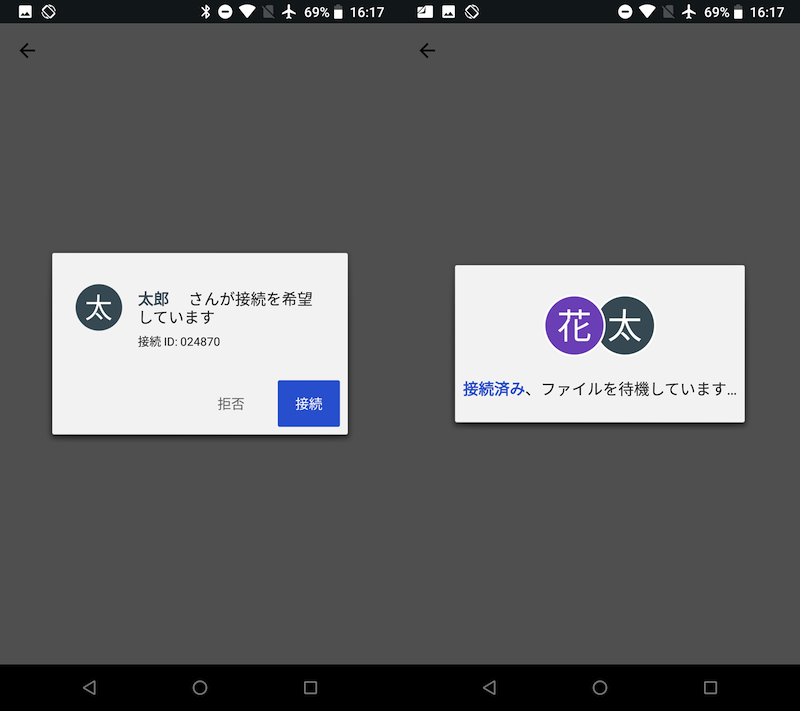Image resolution: width=800 pixels, height=711 pixels.
Task: Tap rotation icon in right status bar
Action: click(472, 12)
